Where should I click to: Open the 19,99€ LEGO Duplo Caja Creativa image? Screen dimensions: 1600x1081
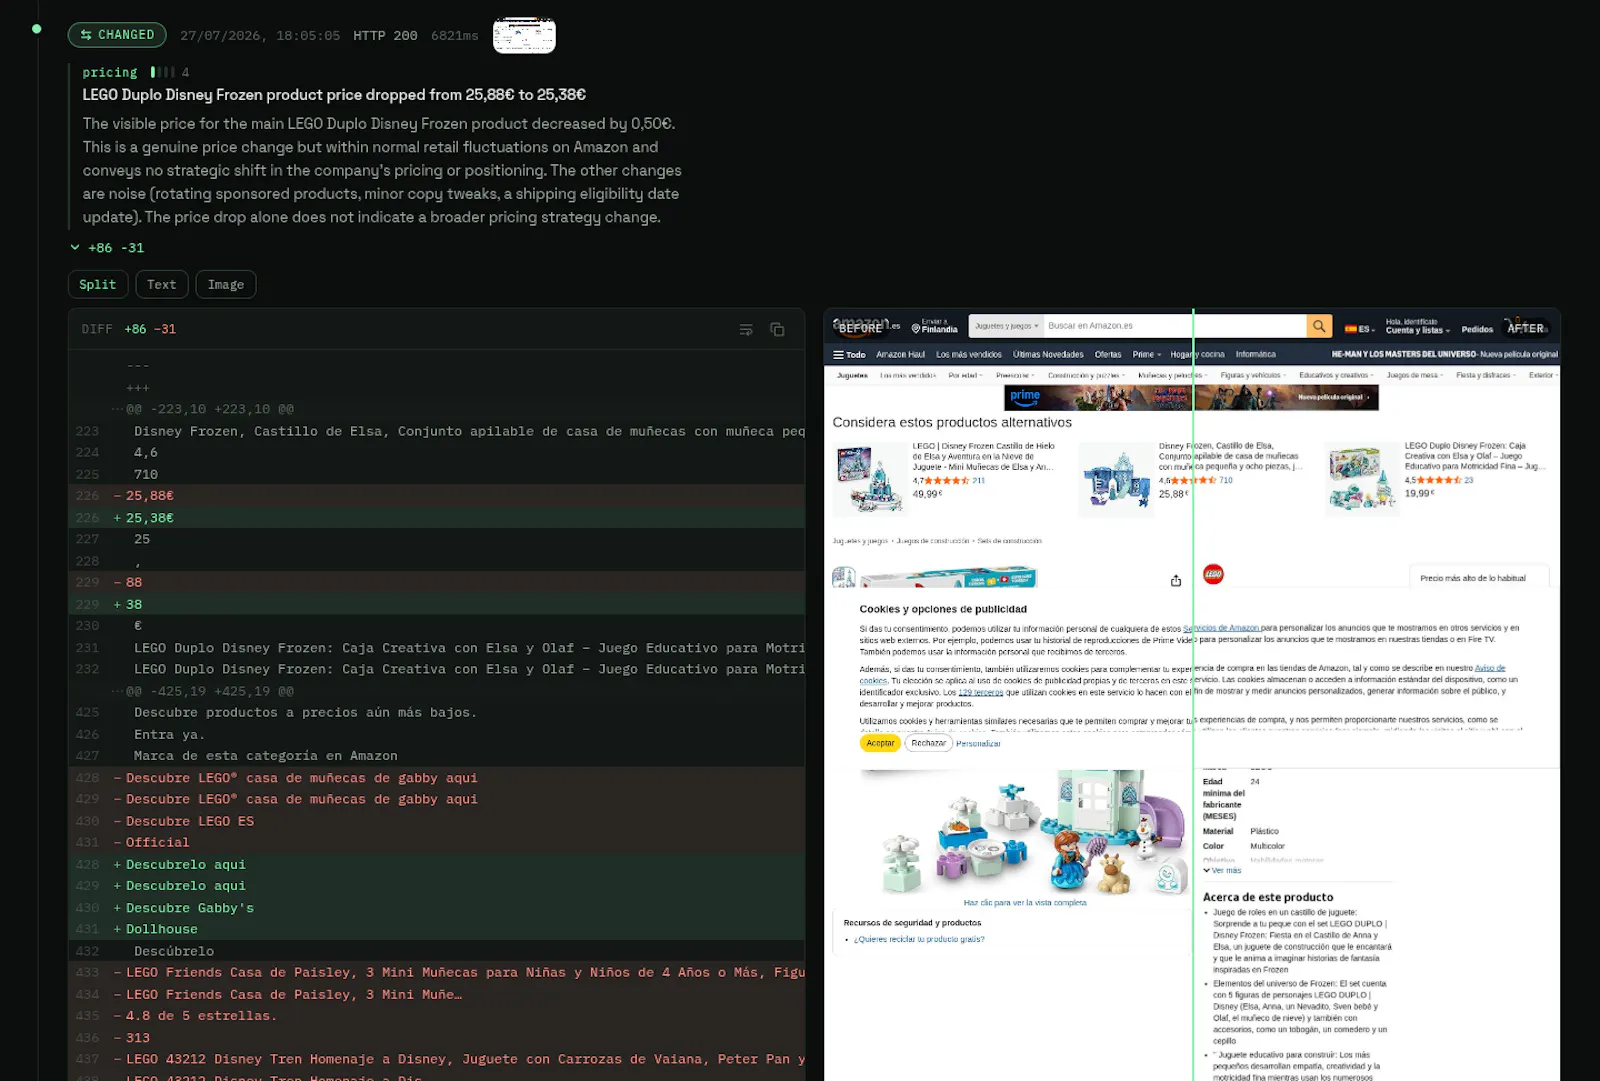1362,479
